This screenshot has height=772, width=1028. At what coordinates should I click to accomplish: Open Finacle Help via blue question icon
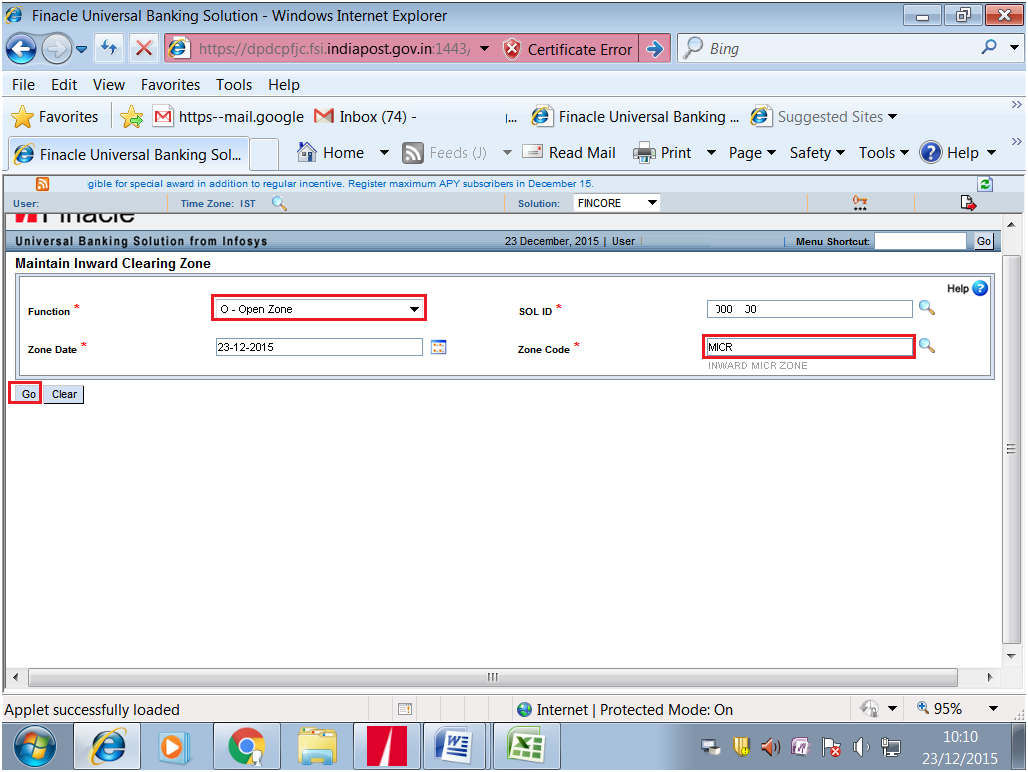coord(979,288)
